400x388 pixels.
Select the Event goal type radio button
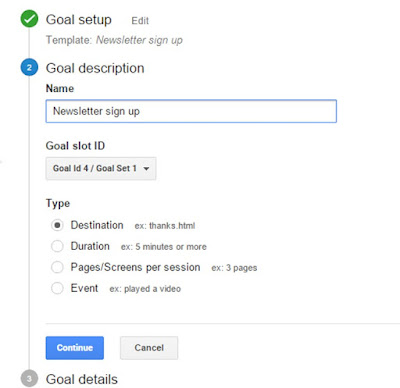[57, 288]
